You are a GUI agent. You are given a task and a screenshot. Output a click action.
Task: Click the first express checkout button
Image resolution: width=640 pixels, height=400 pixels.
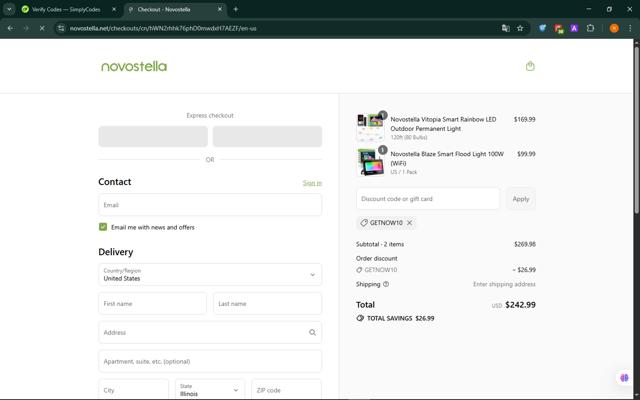pyautogui.click(x=153, y=136)
